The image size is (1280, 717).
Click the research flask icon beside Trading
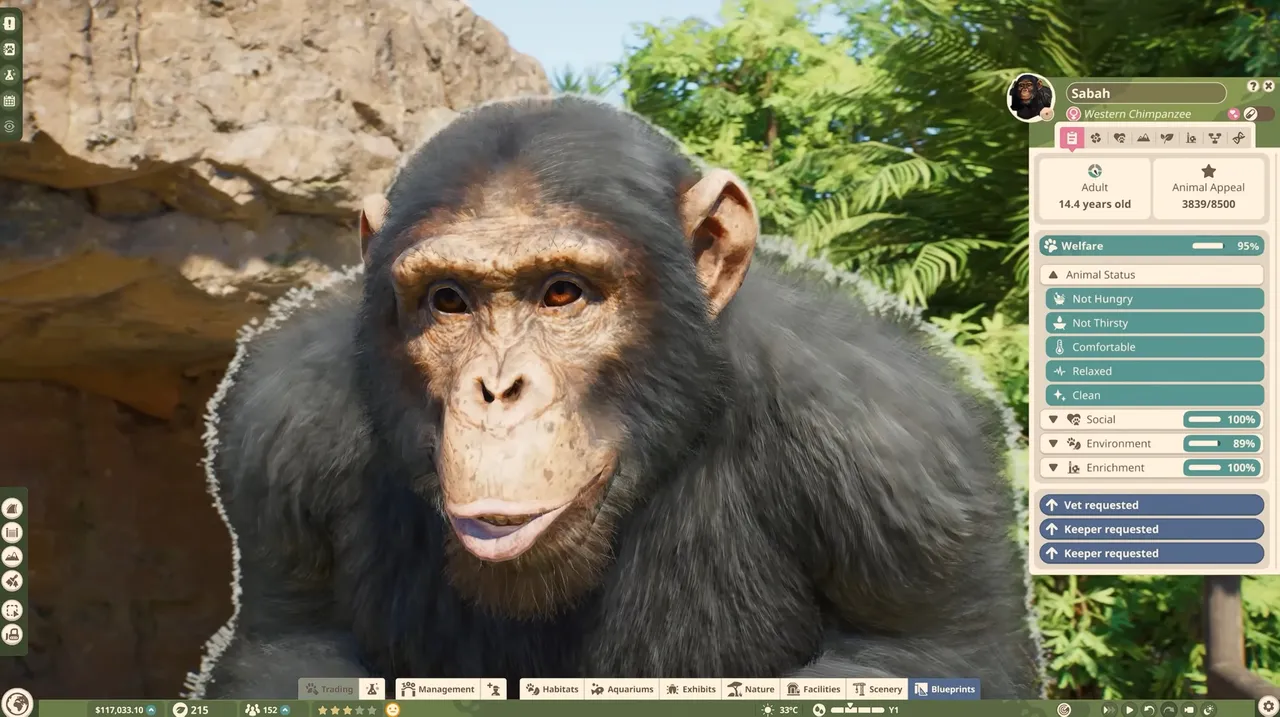coord(372,689)
